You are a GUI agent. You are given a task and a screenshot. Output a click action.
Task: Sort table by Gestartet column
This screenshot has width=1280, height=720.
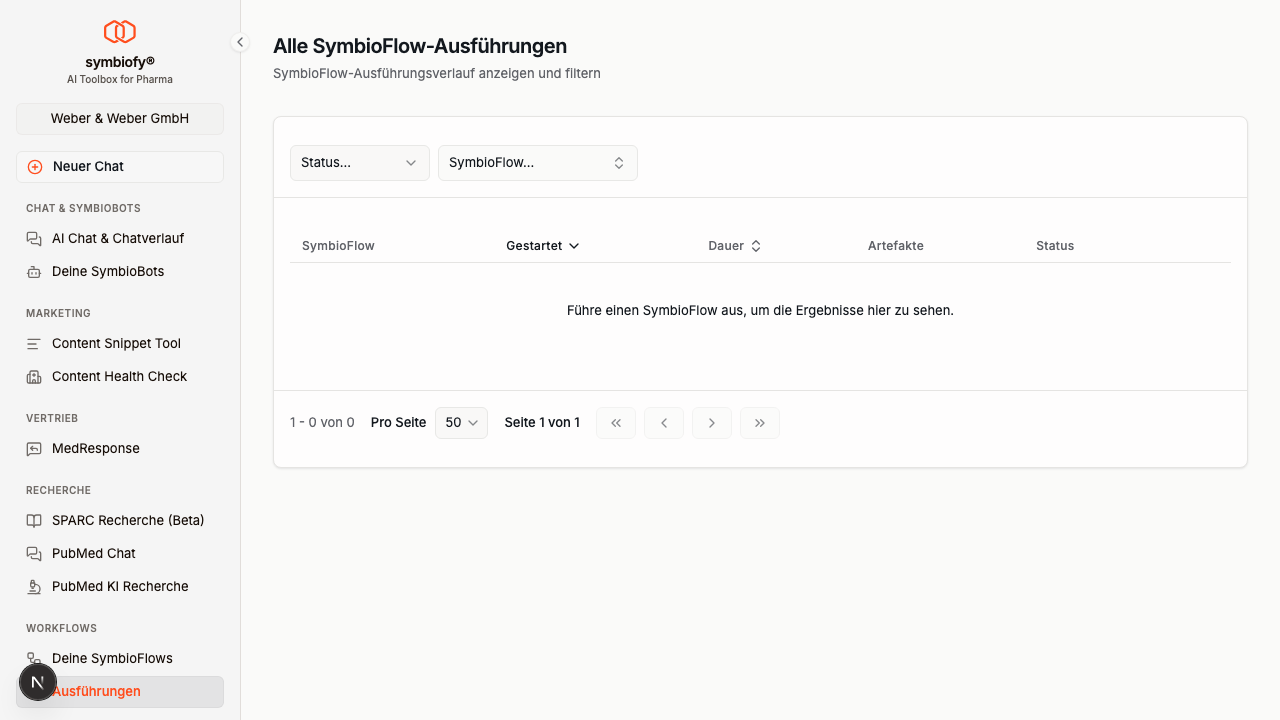[542, 246]
